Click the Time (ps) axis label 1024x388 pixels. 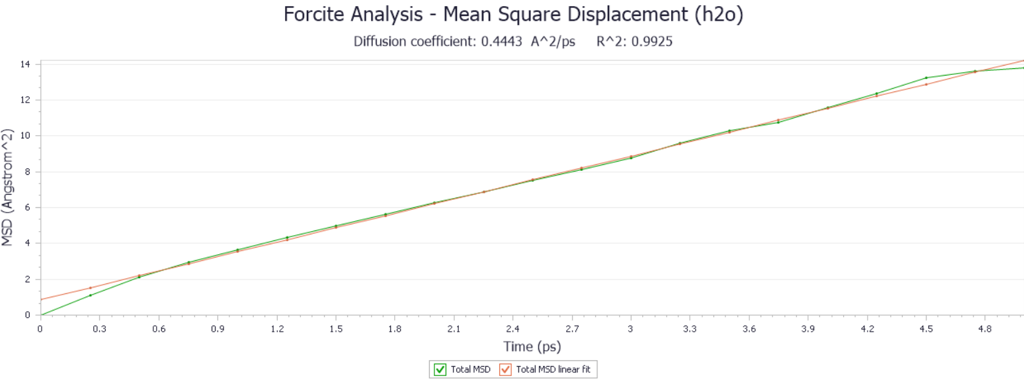click(x=532, y=346)
